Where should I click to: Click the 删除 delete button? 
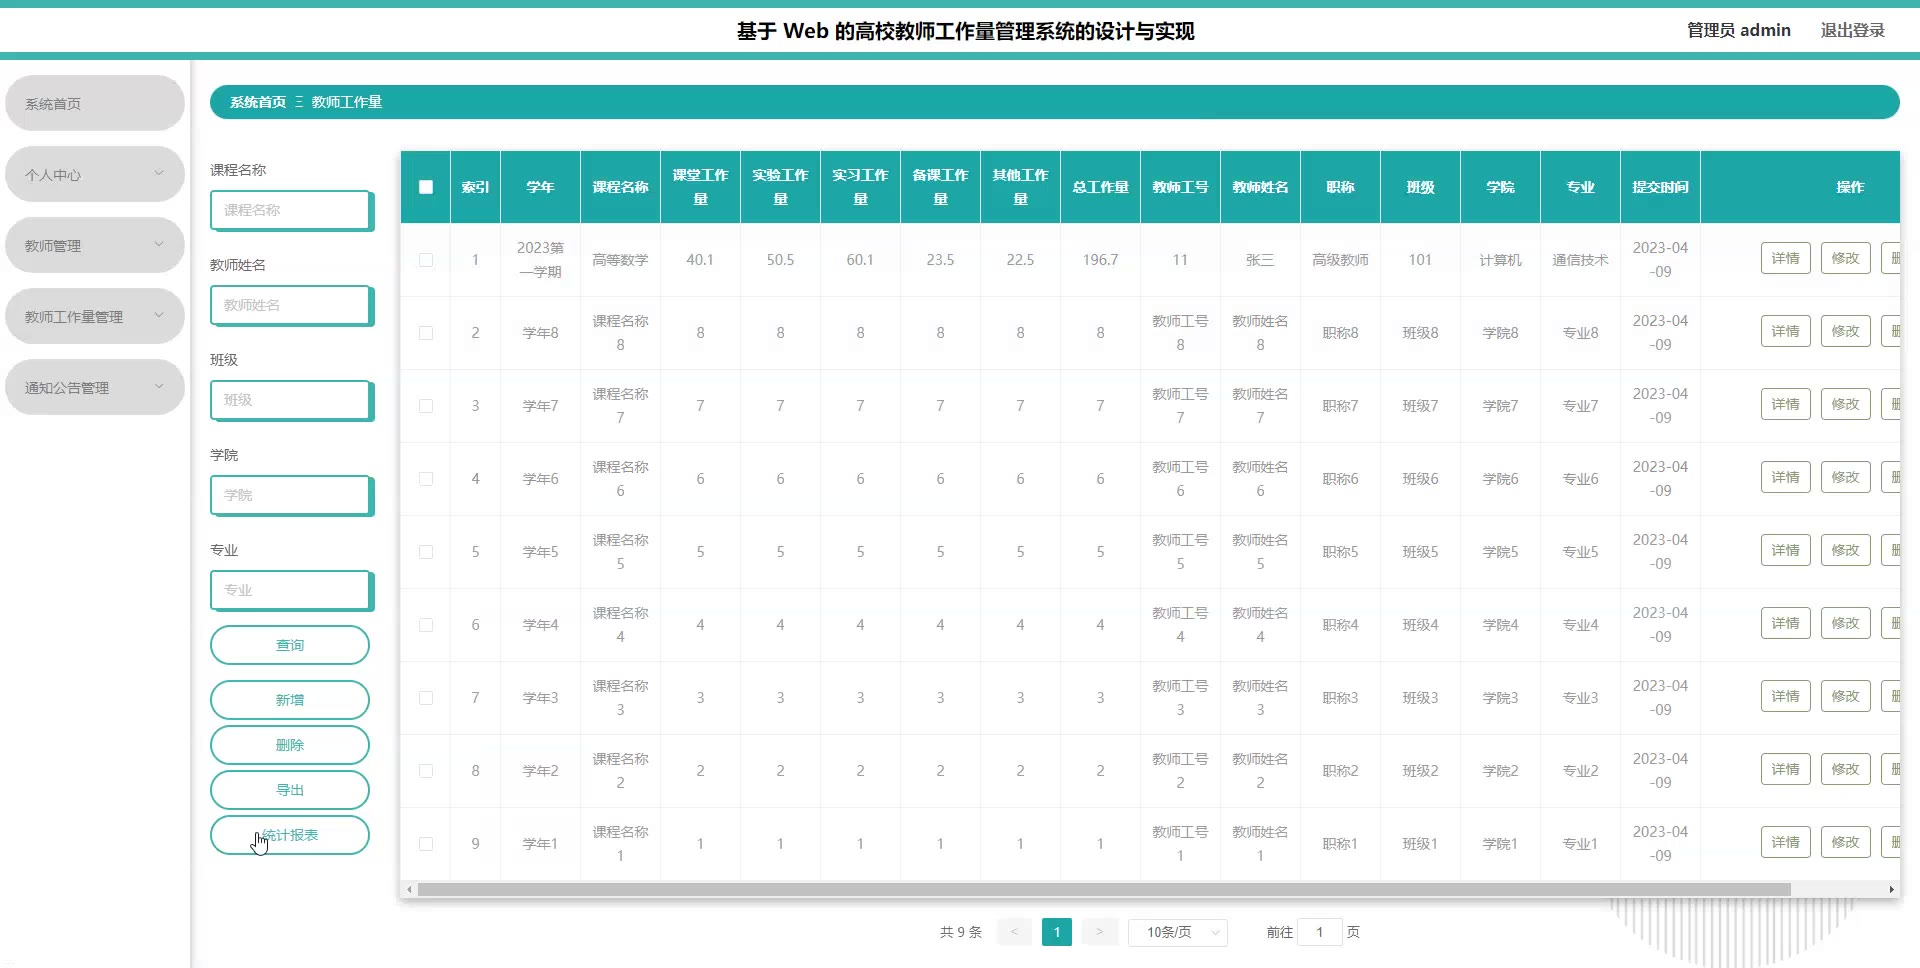click(x=290, y=745)
